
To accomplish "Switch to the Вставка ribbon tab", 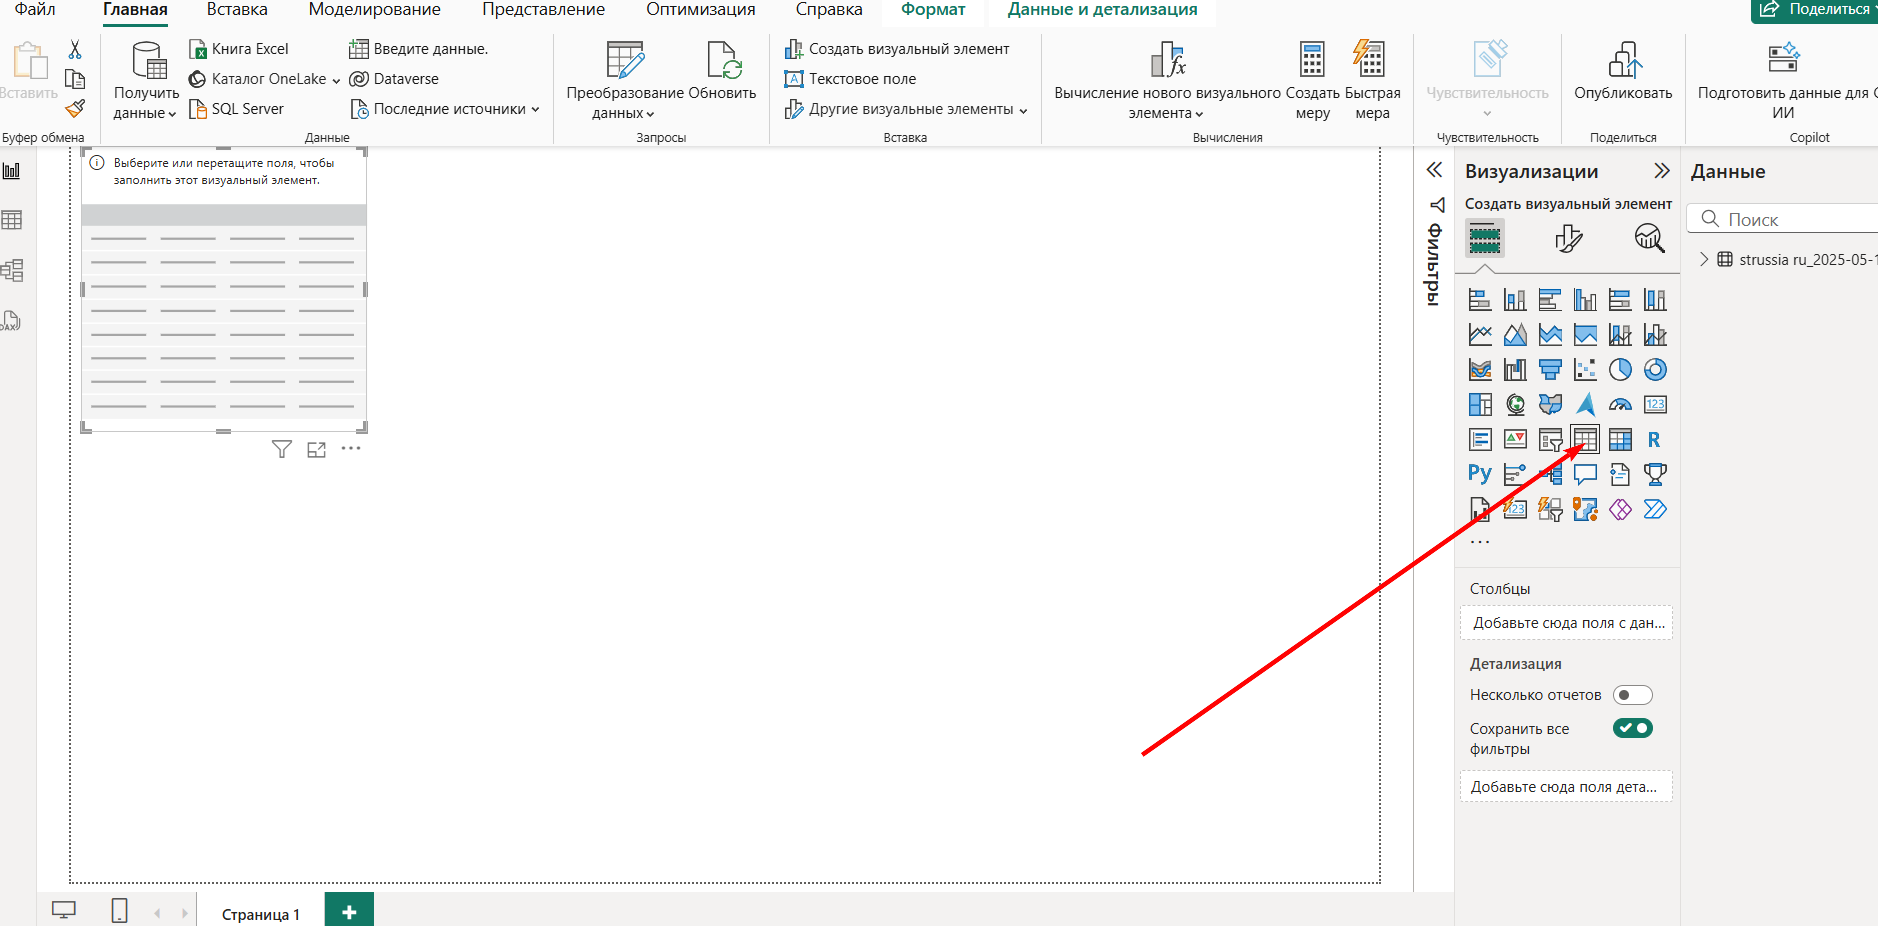I will [237, 10].
